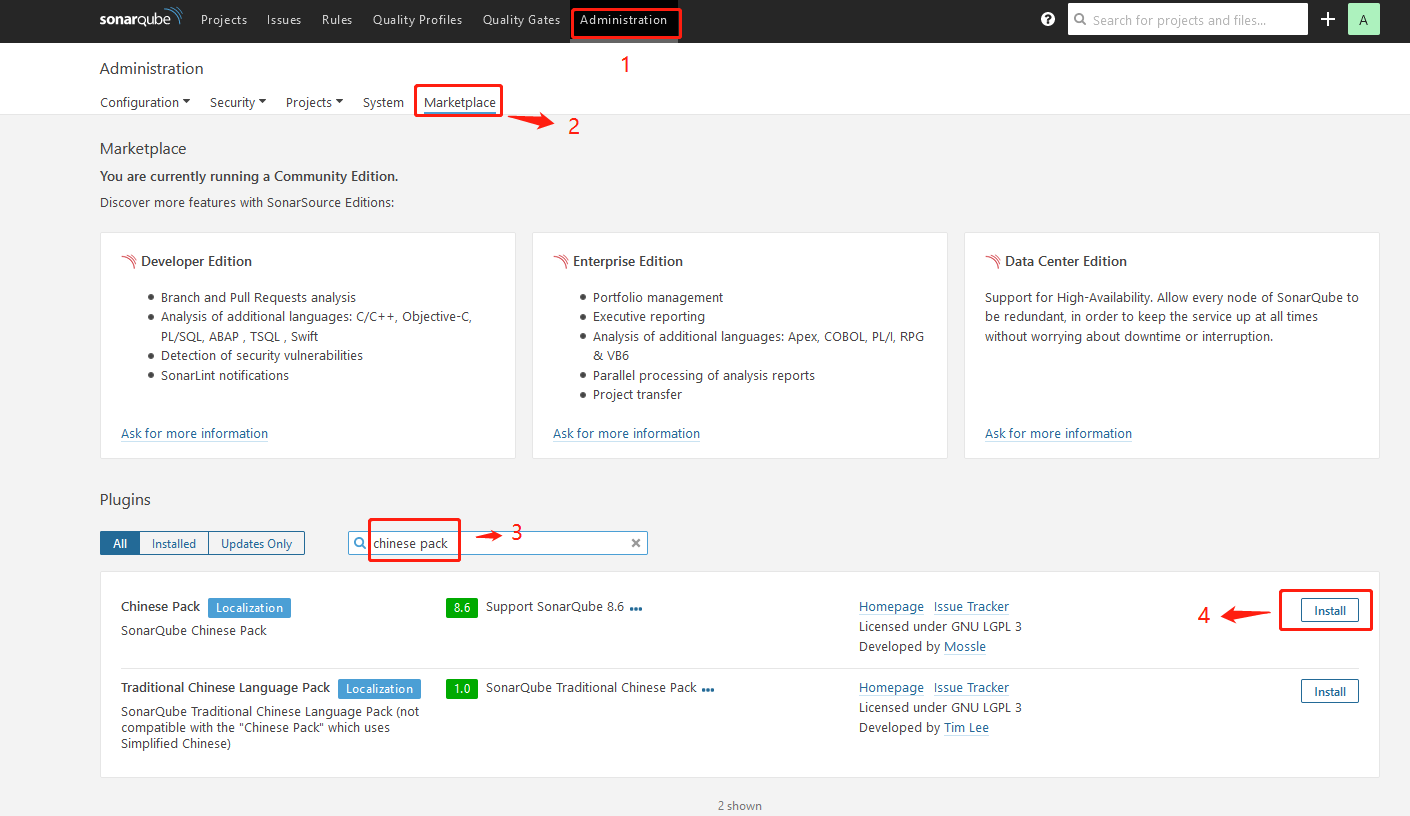Open the Administration menu

tap(625, 19)
